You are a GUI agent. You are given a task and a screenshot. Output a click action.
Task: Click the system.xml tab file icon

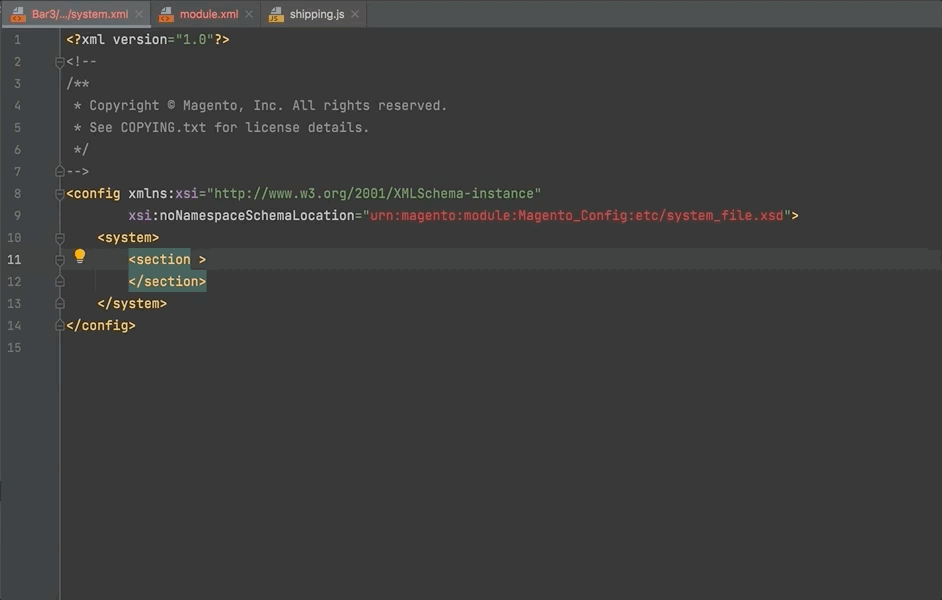(x=18, y=15)
